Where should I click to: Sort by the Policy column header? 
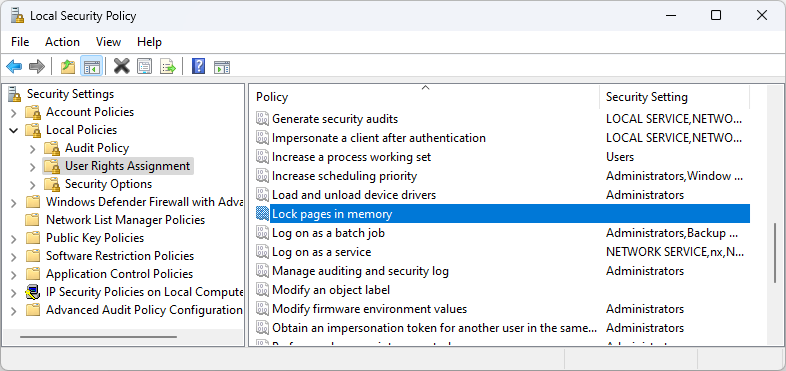(x=425, y=97)
